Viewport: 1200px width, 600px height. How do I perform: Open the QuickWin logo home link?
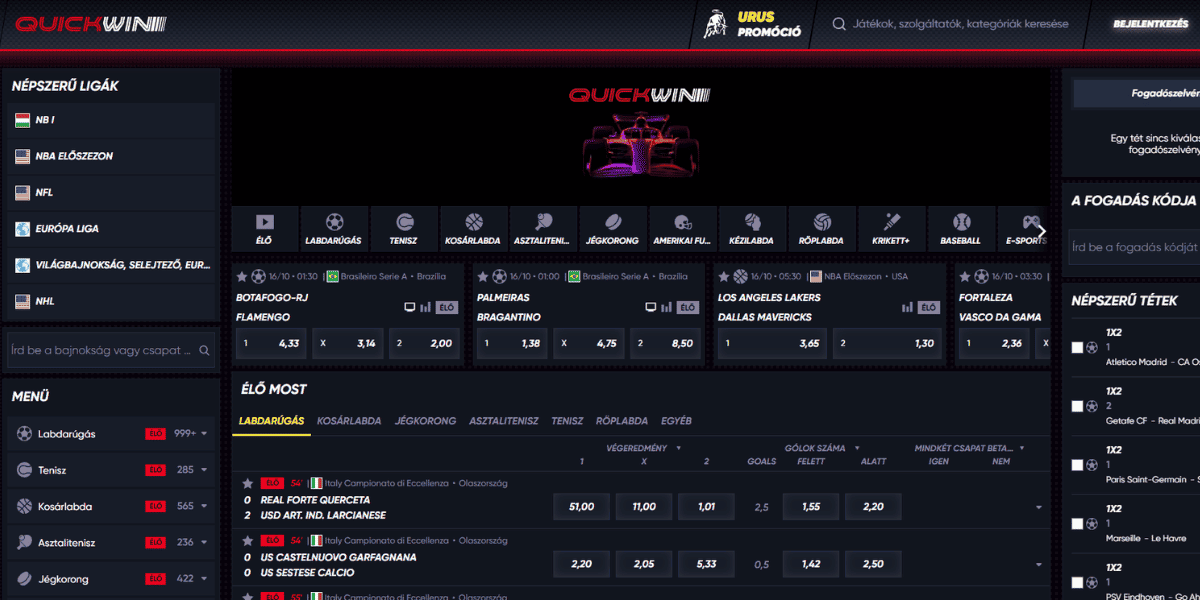coord(91,24)
